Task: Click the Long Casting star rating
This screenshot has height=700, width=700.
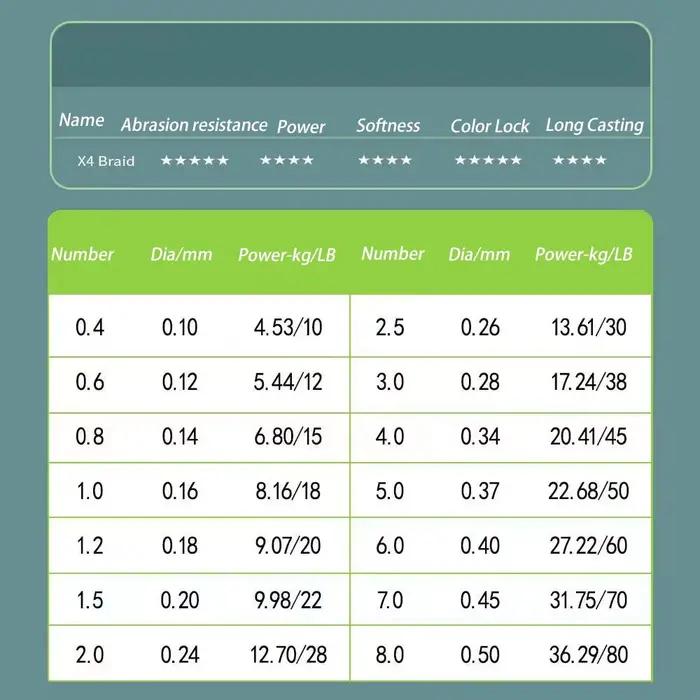Action: point(579,160)
